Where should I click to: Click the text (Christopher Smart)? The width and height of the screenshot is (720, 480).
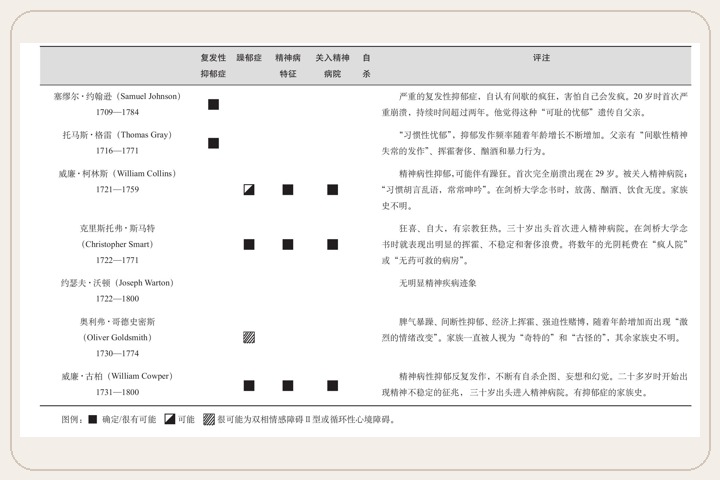118,244
